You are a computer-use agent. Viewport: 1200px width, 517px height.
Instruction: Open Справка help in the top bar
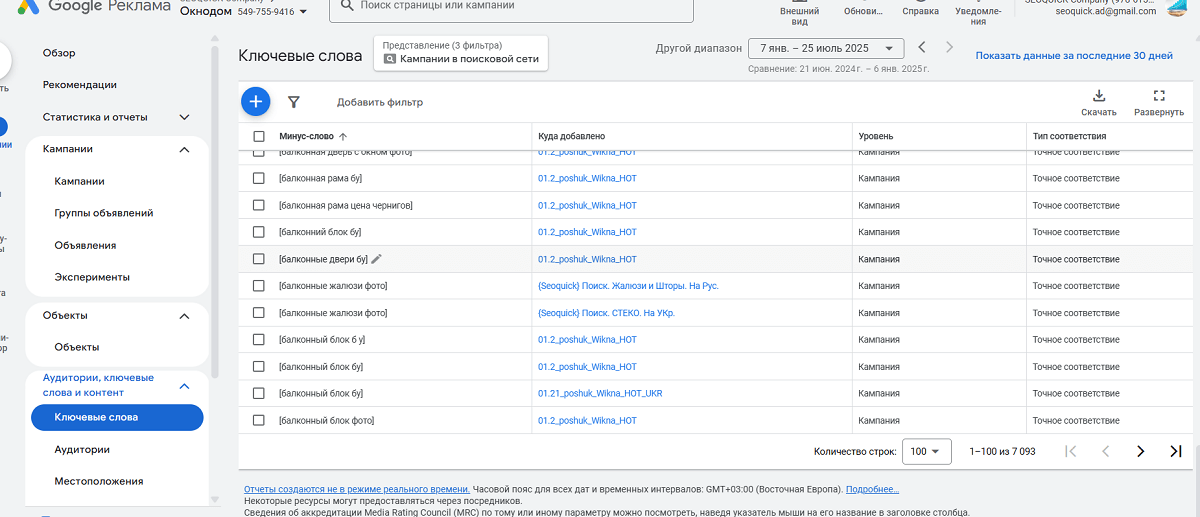pos(920,10)
